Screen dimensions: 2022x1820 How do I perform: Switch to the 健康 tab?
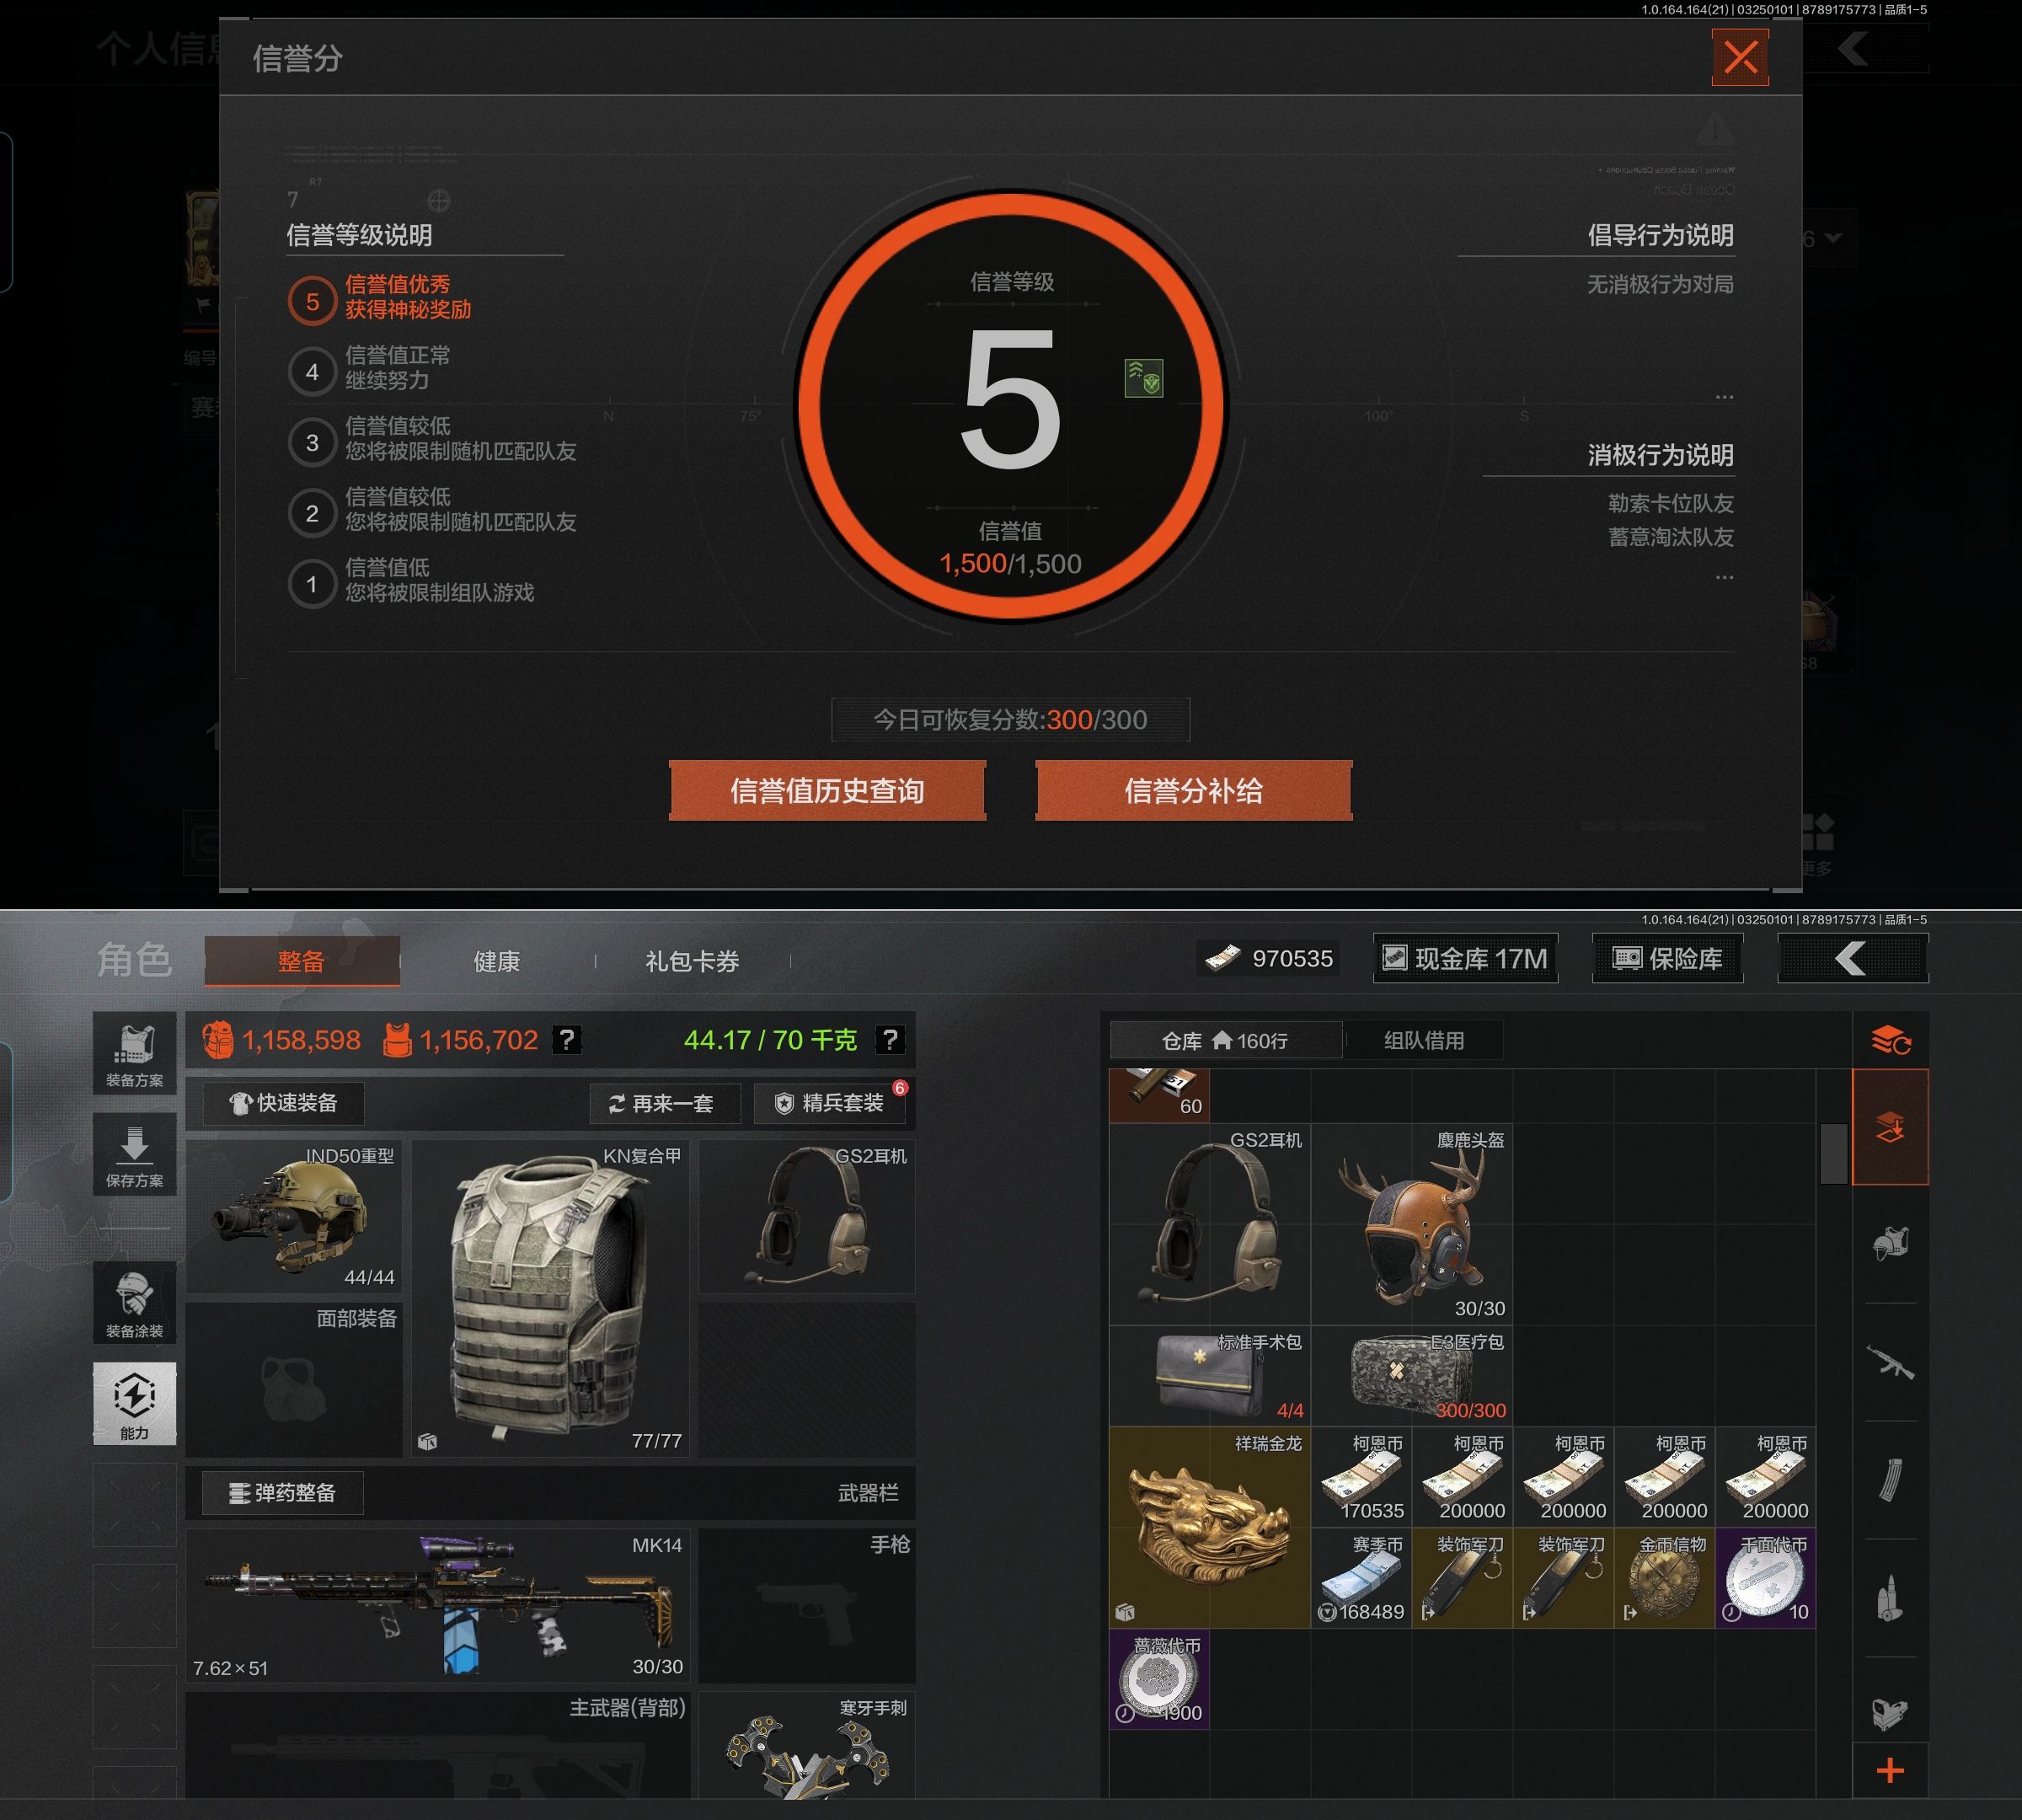(x=496, y=962)
